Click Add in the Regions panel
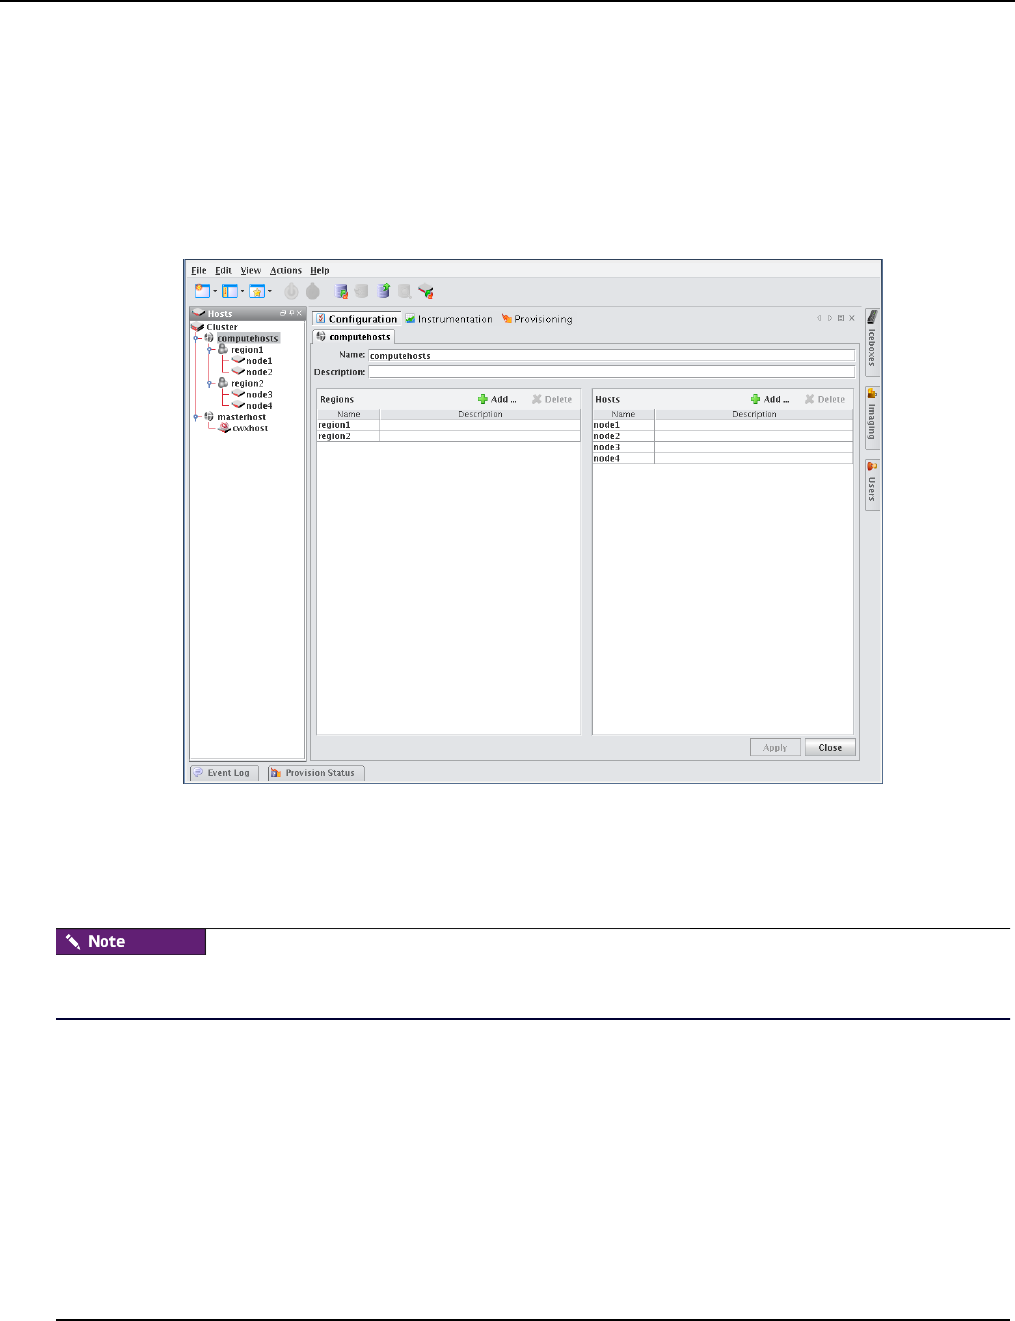This screenshot has width=1015, height=1321. click(497, 399)
